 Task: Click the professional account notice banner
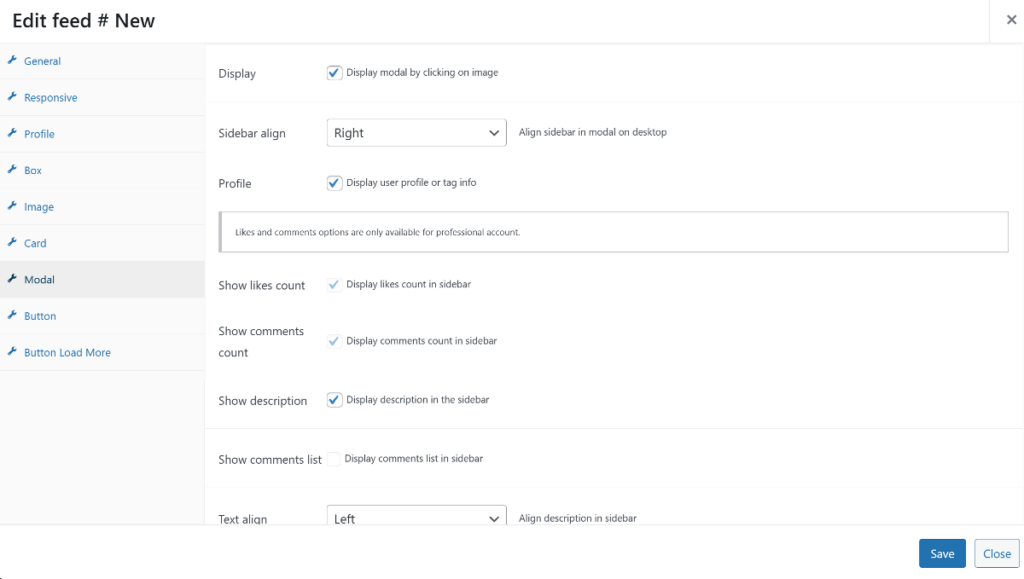point(613,232)
